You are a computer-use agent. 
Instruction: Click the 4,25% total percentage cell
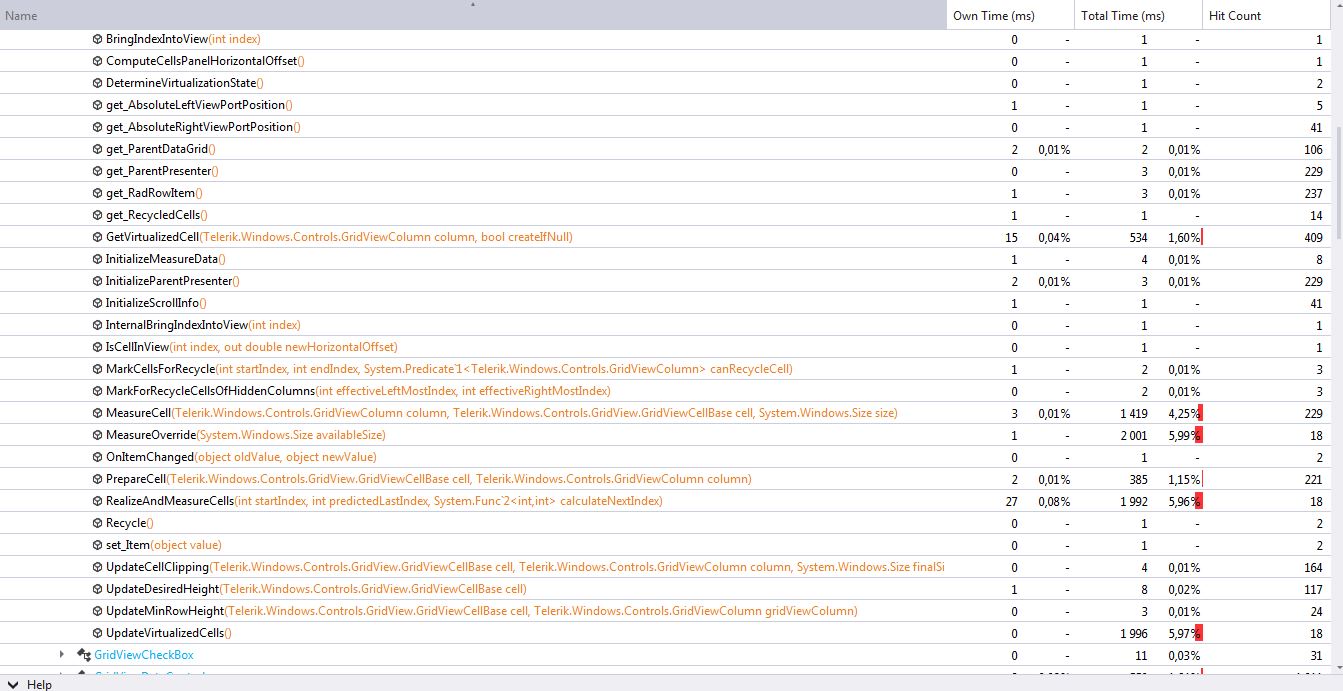tap(1184, 413)
